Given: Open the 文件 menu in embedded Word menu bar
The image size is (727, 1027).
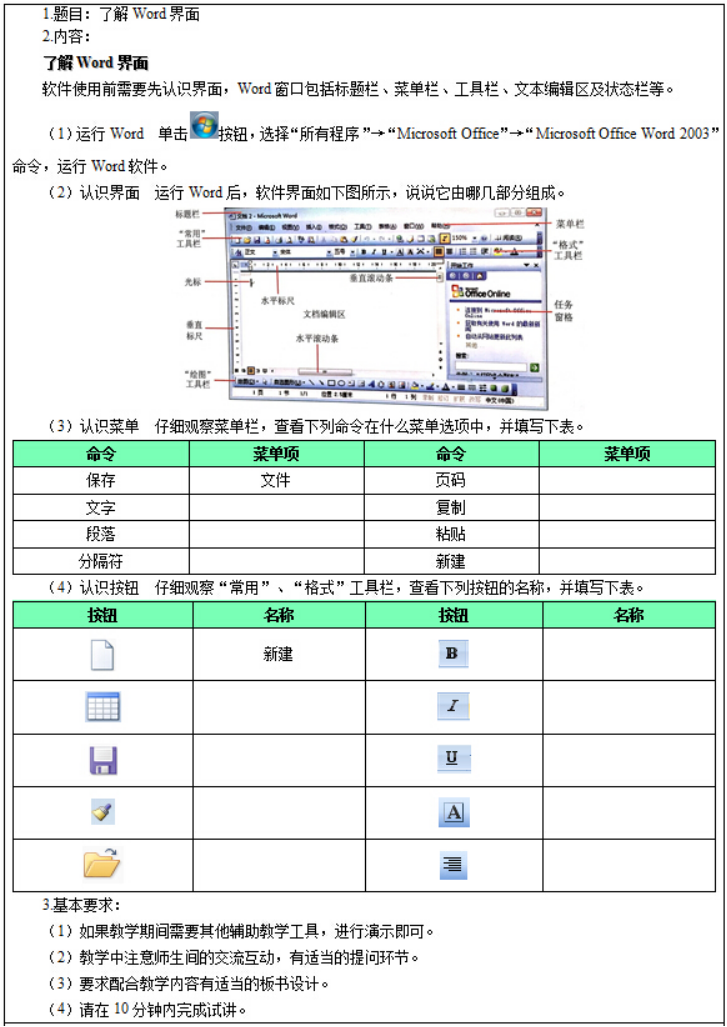Looking at the screenshot, I should coord(244,227).
